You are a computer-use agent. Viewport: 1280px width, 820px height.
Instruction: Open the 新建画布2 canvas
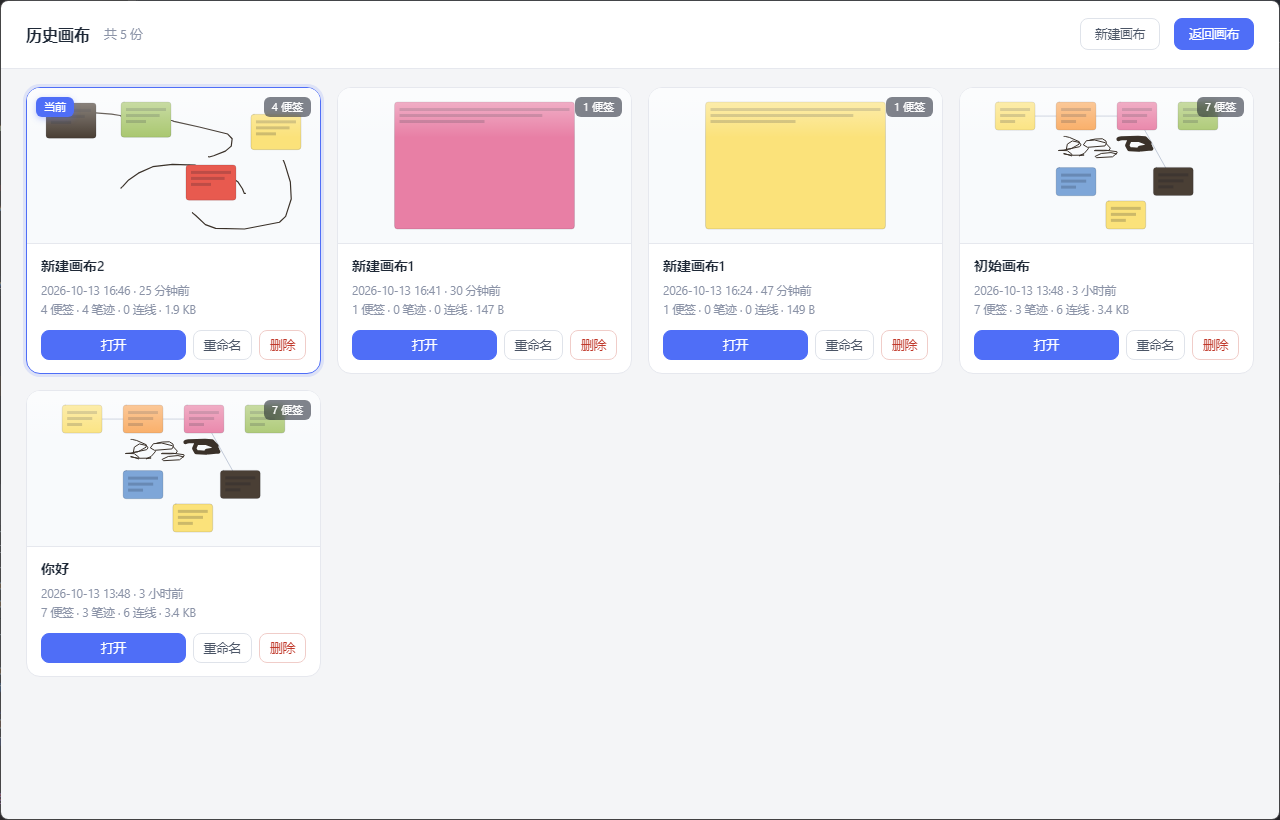(x=113, y=345)
